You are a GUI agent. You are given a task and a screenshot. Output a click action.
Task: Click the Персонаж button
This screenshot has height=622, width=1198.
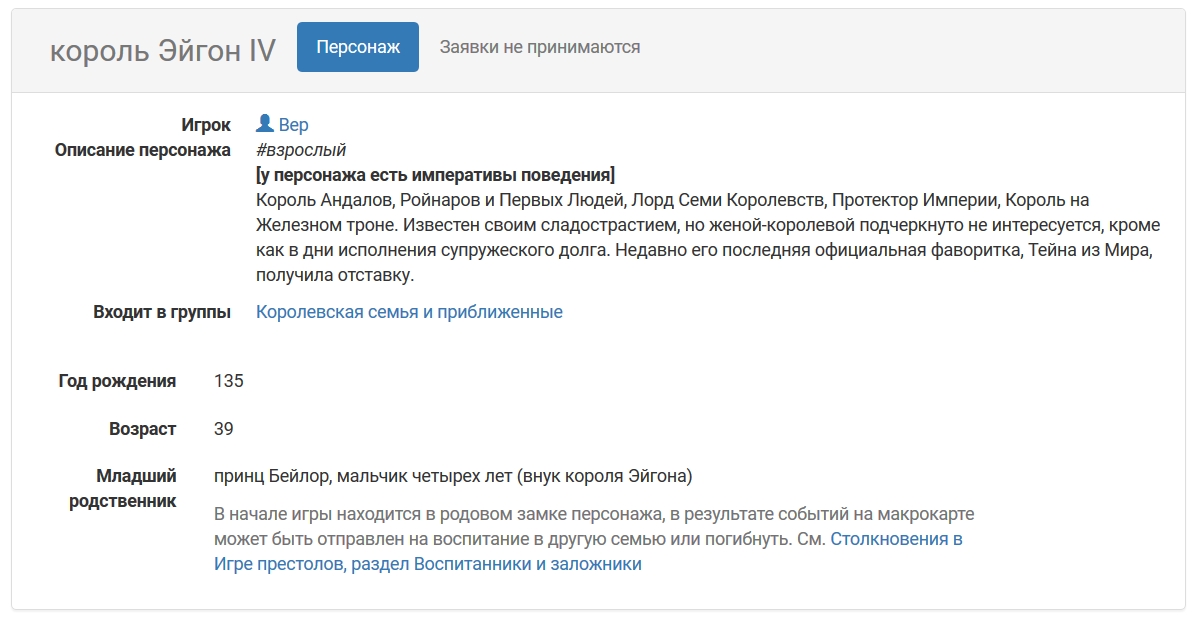pos(357,47)
